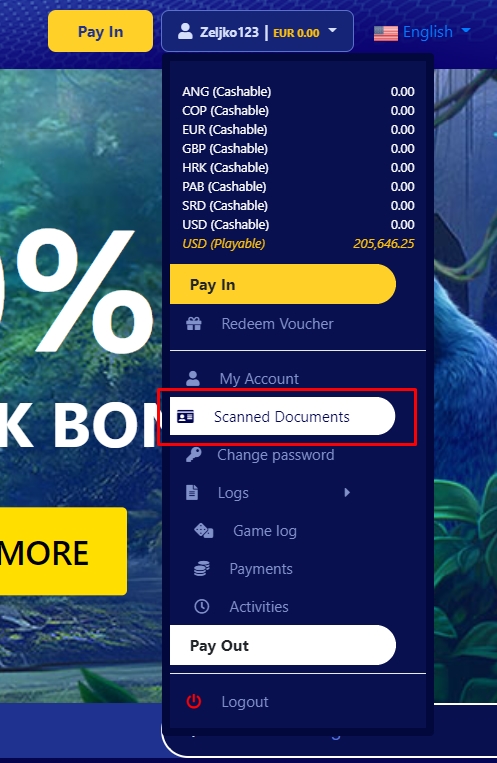Viewport: 497px width, 763px height.
Task: Open the English language dropdown
Action: point(422,32)
